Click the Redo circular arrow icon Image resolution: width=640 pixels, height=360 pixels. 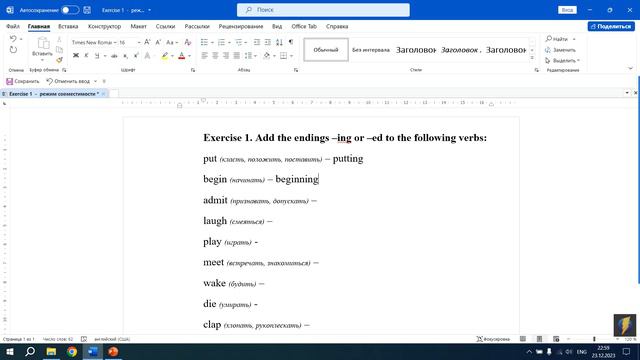point(13,50)
